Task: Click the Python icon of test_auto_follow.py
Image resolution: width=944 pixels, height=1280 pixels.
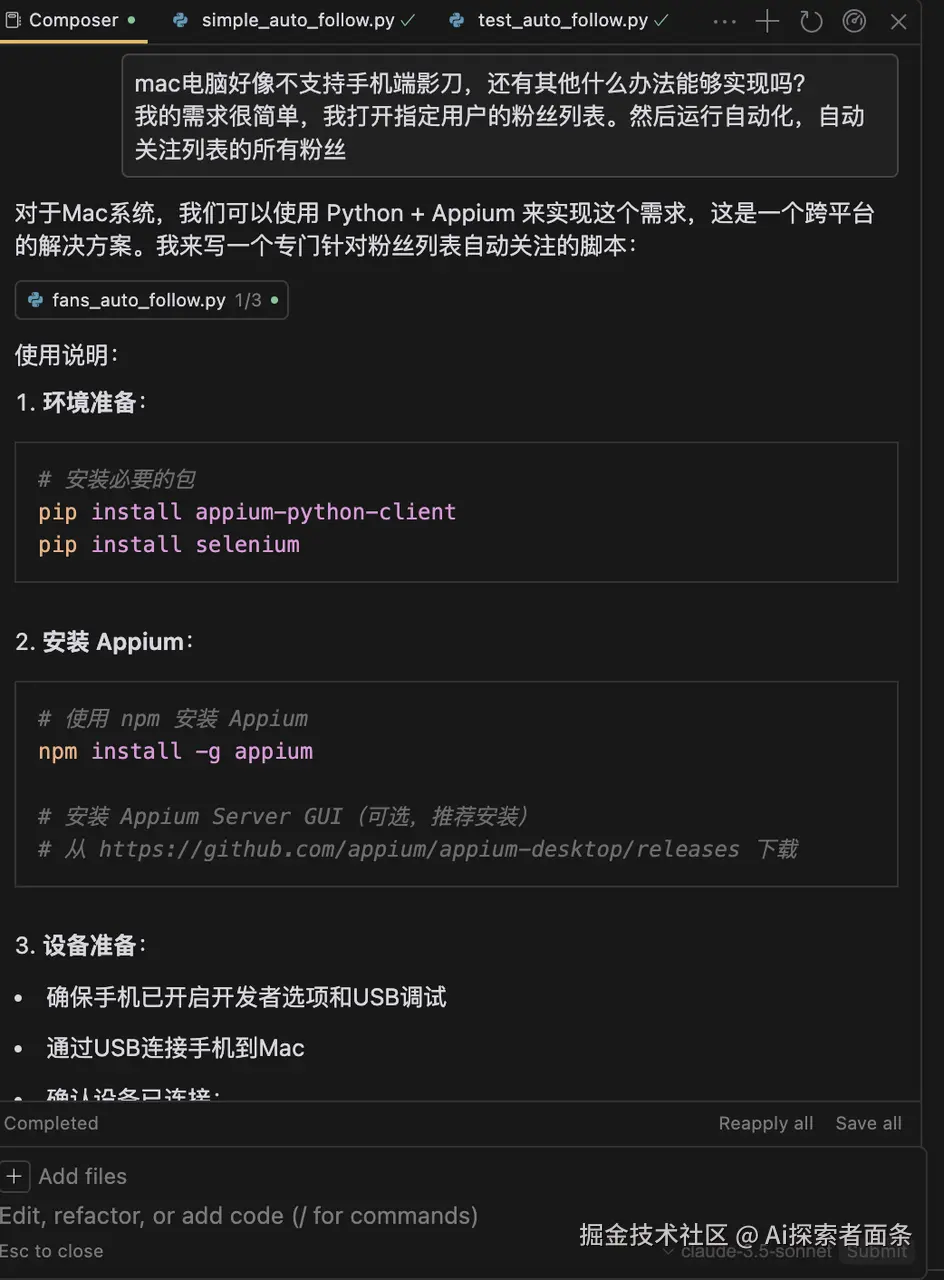Action: pyautogui.click(x=457, y=20)
